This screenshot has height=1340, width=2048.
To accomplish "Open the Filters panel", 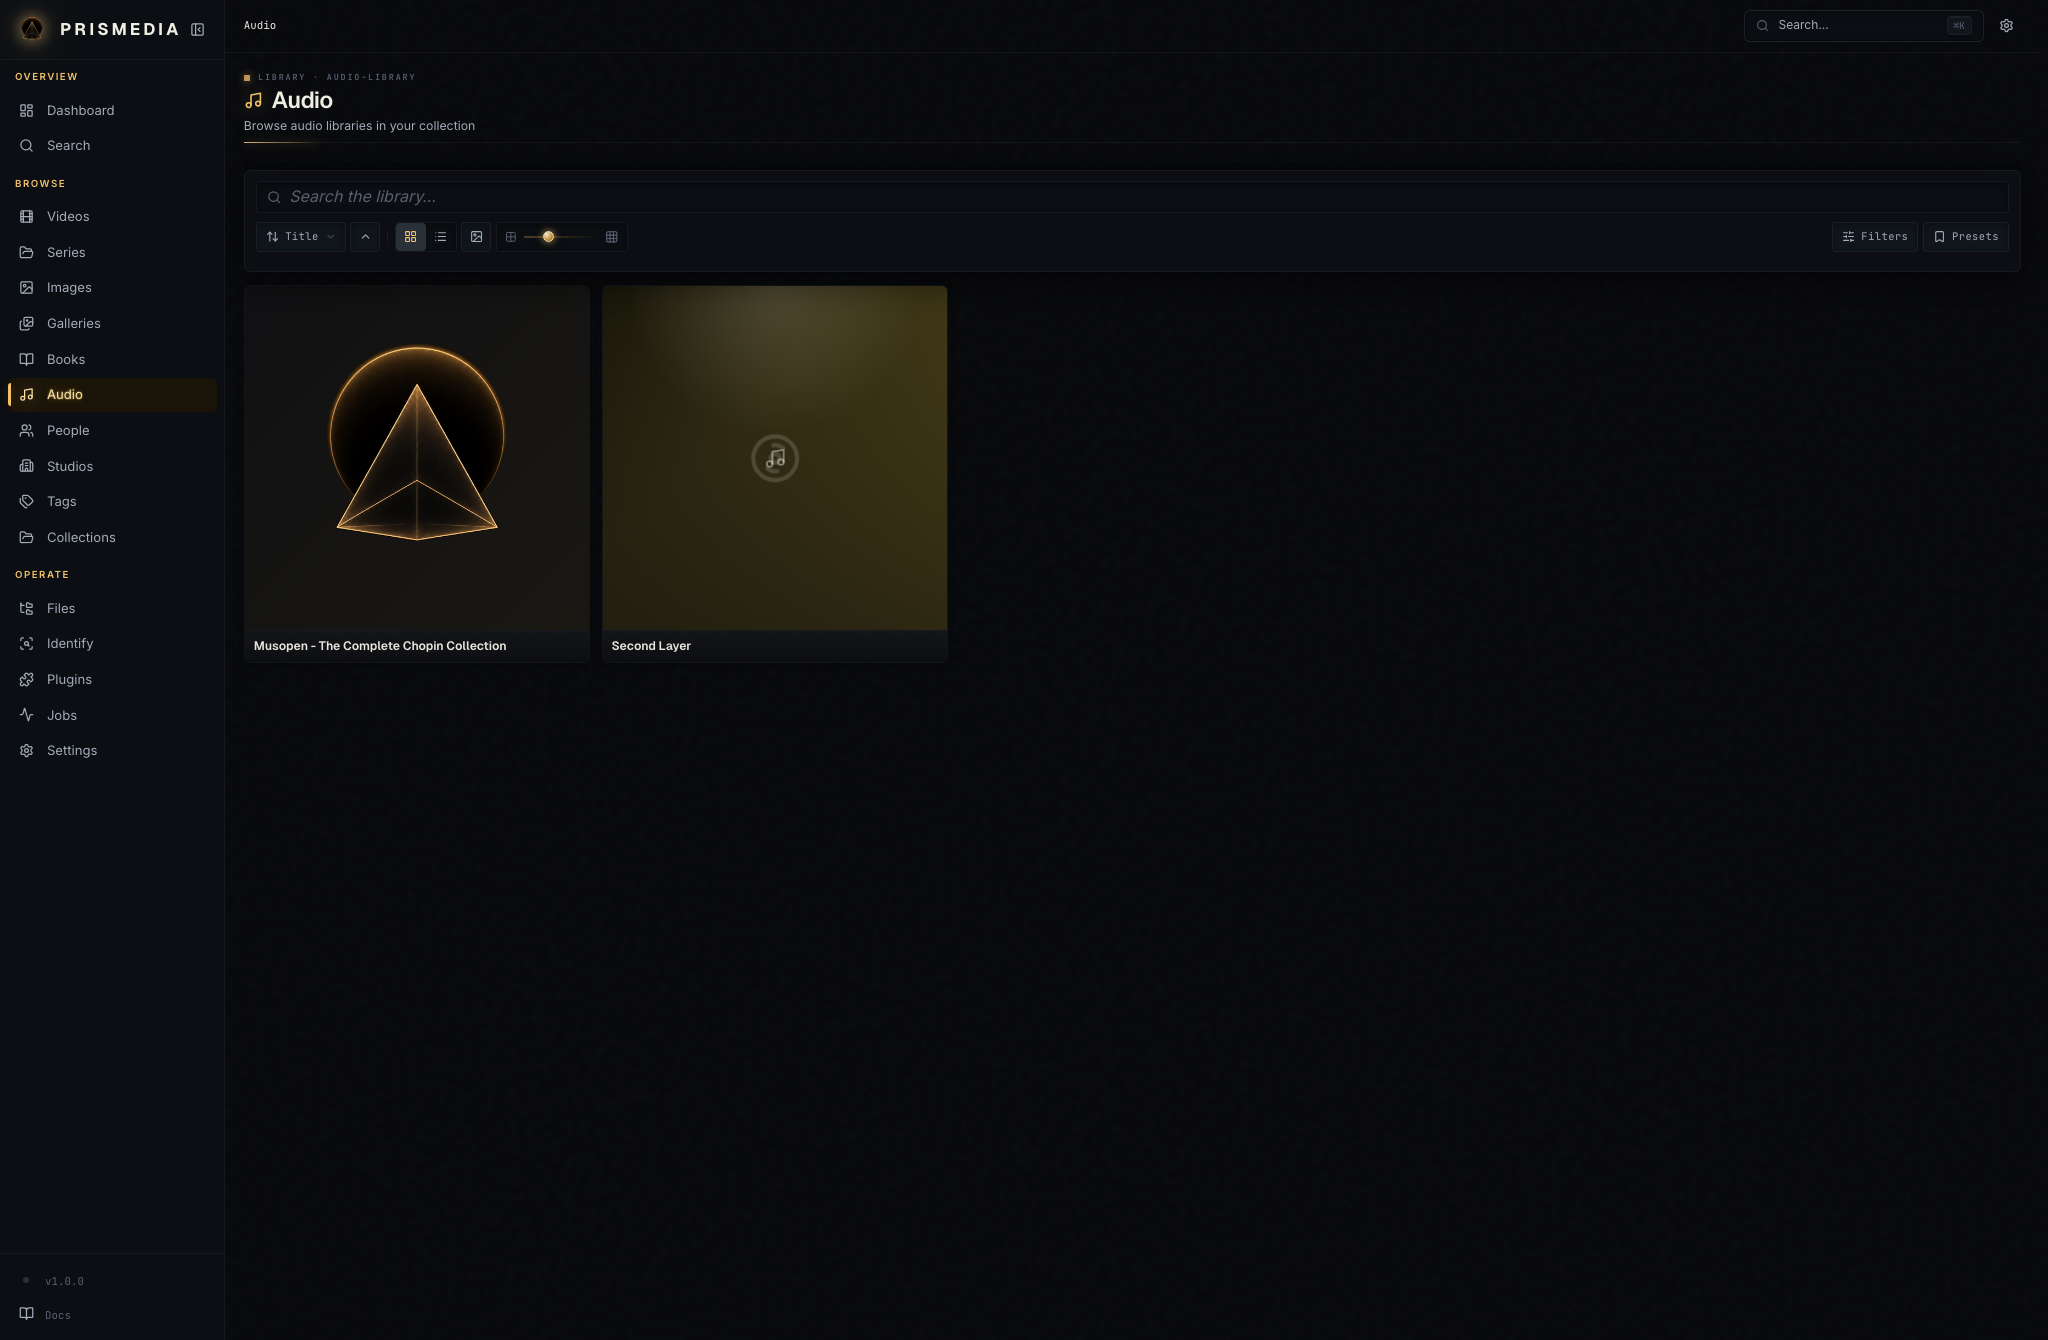I will pos(1875,237).
